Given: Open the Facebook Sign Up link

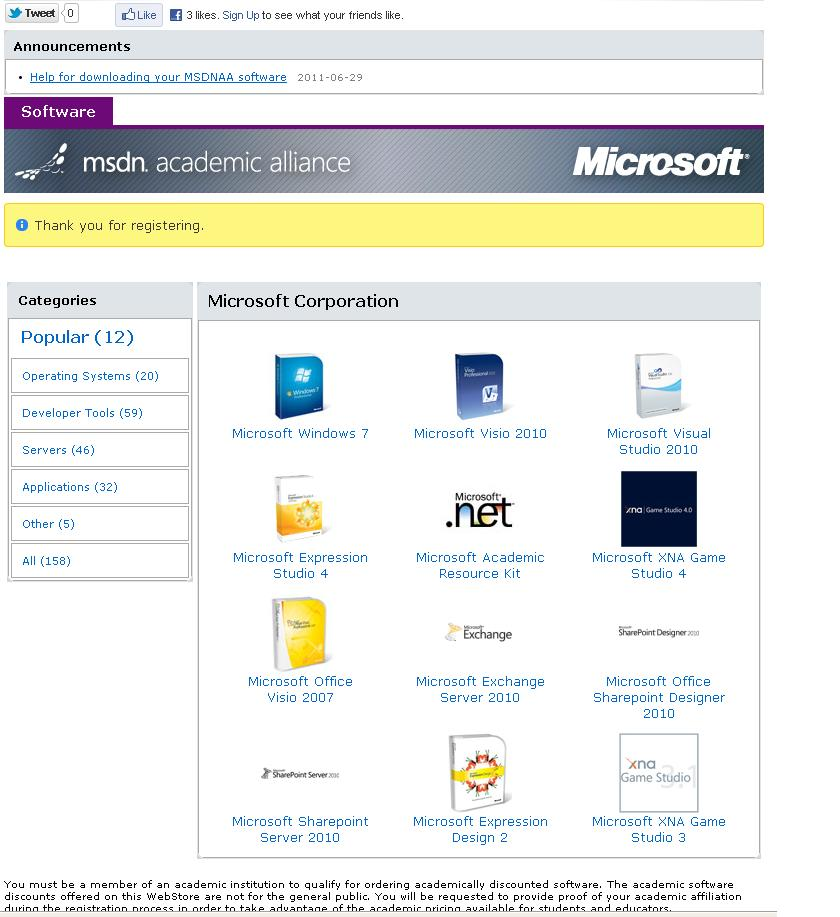Looking at the screenshot, I should click(240, 15).
